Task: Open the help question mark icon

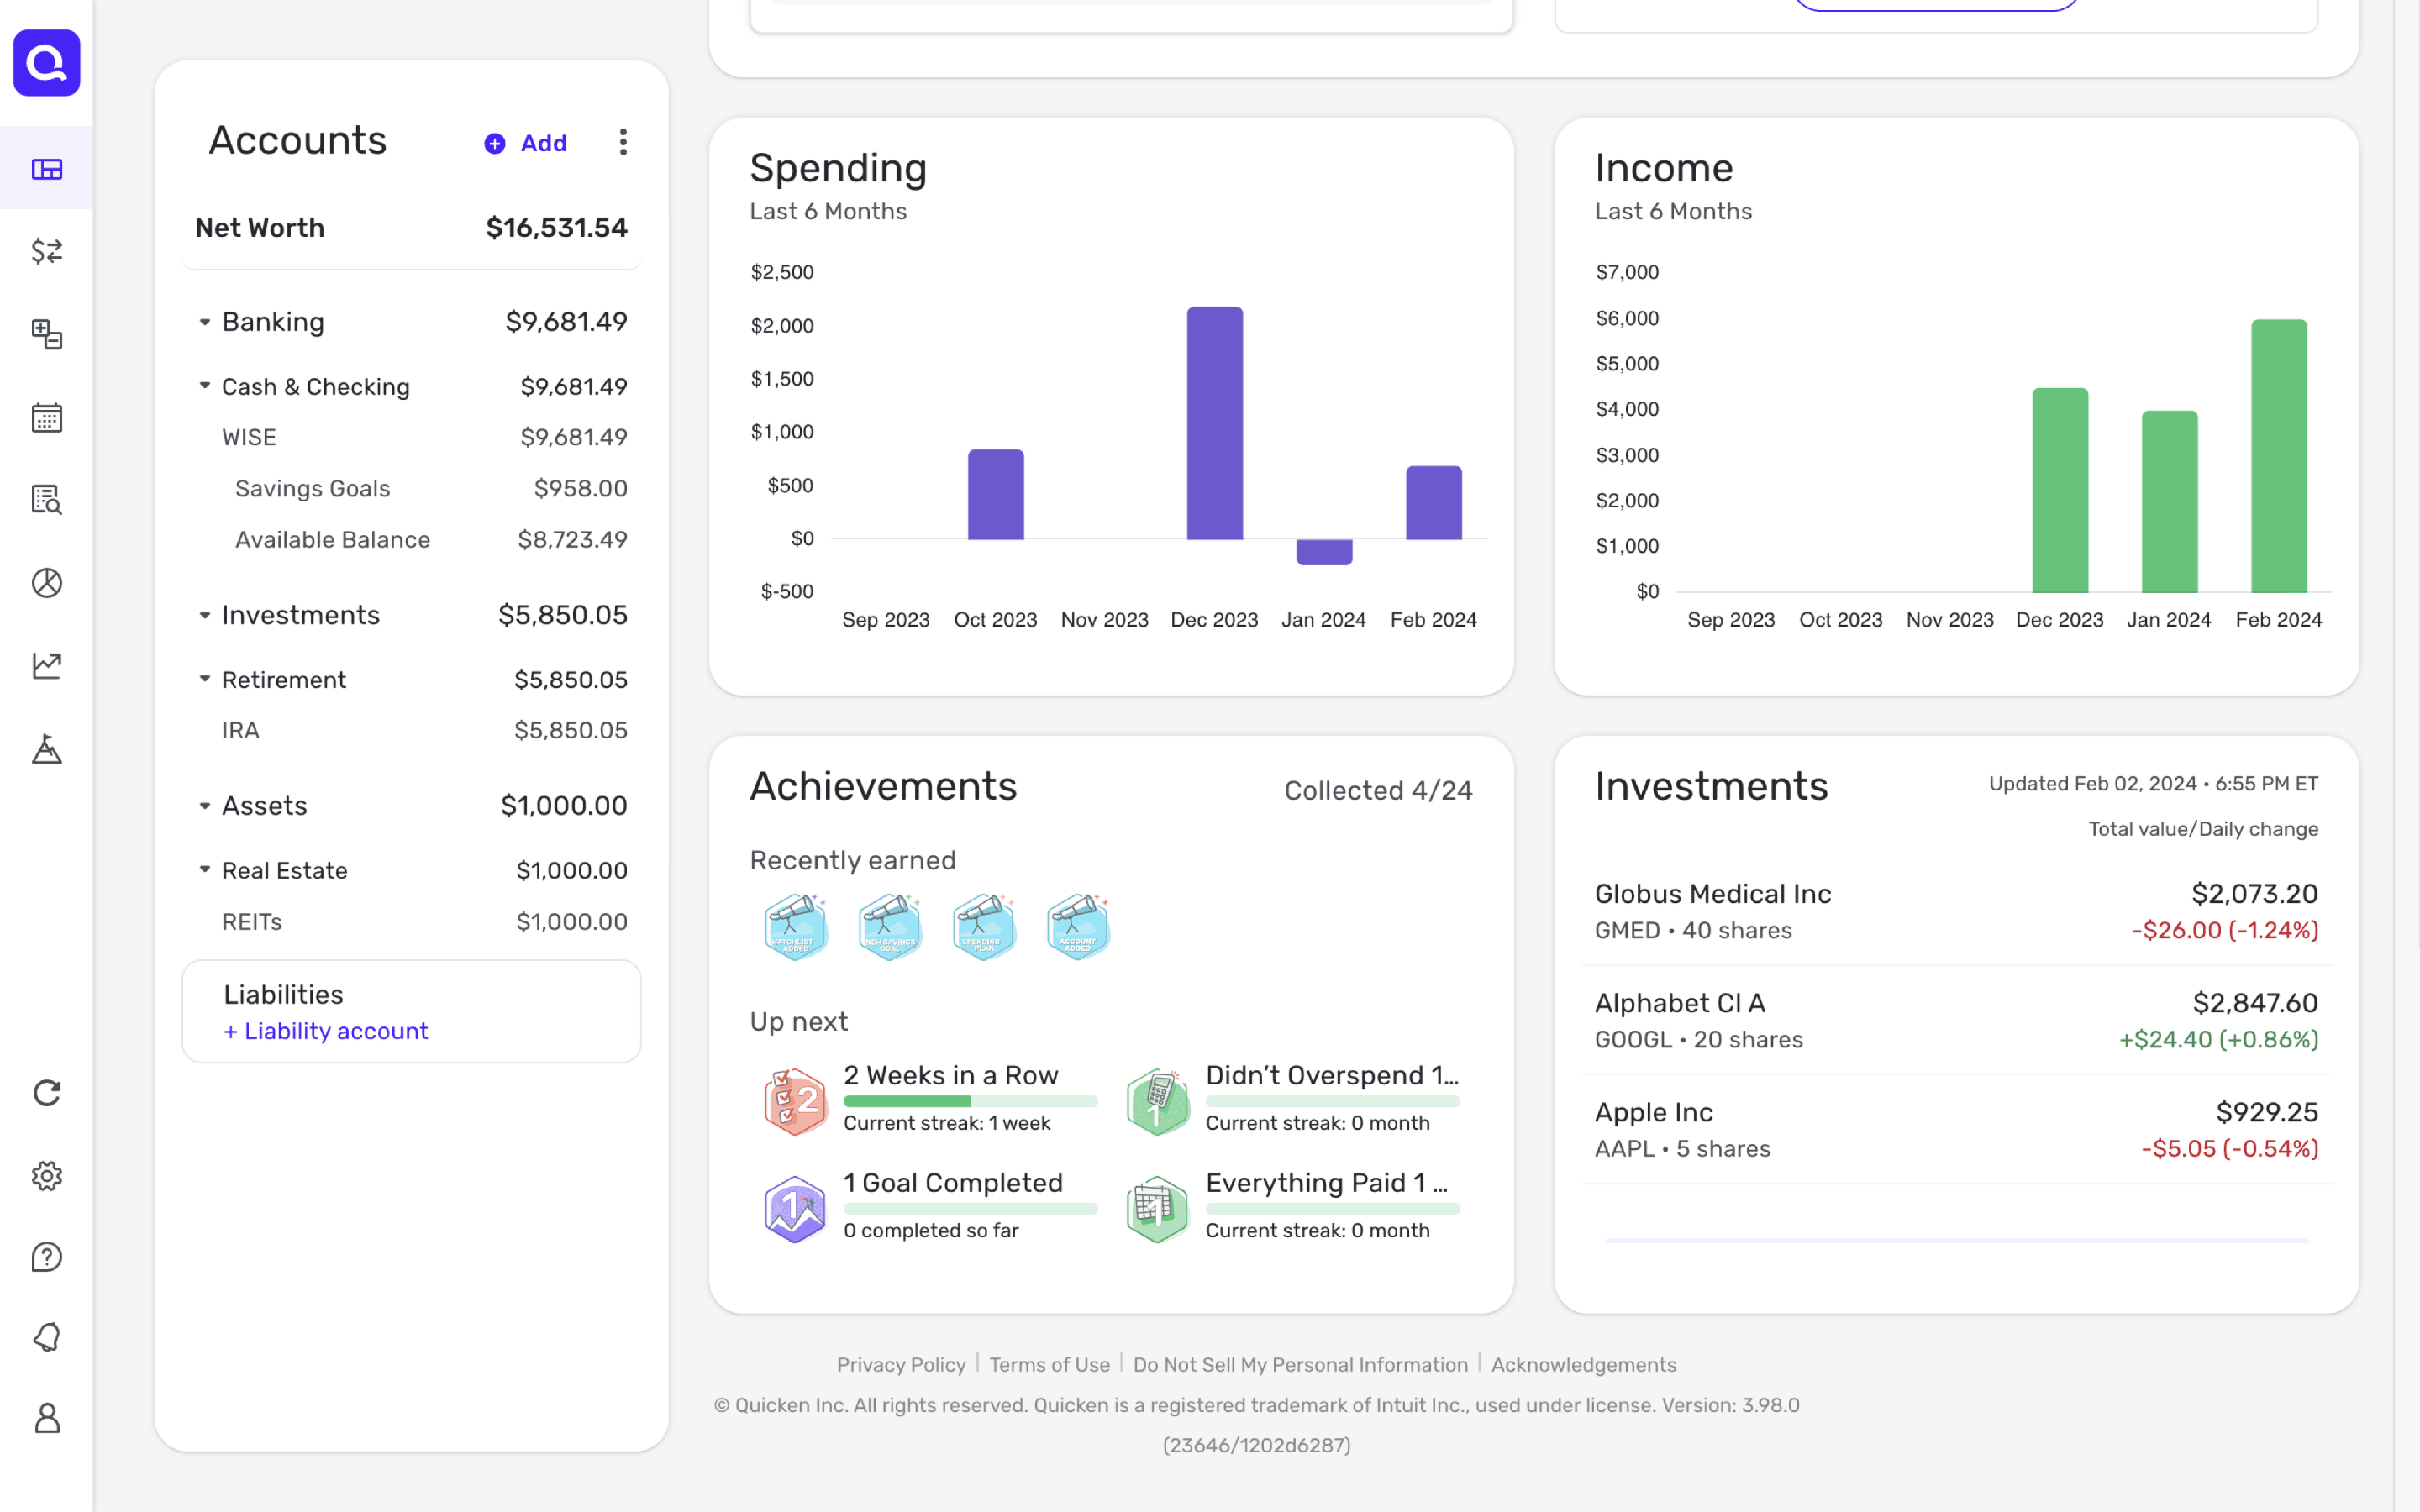Action: pyautogui.click(x=46, y=1257)
